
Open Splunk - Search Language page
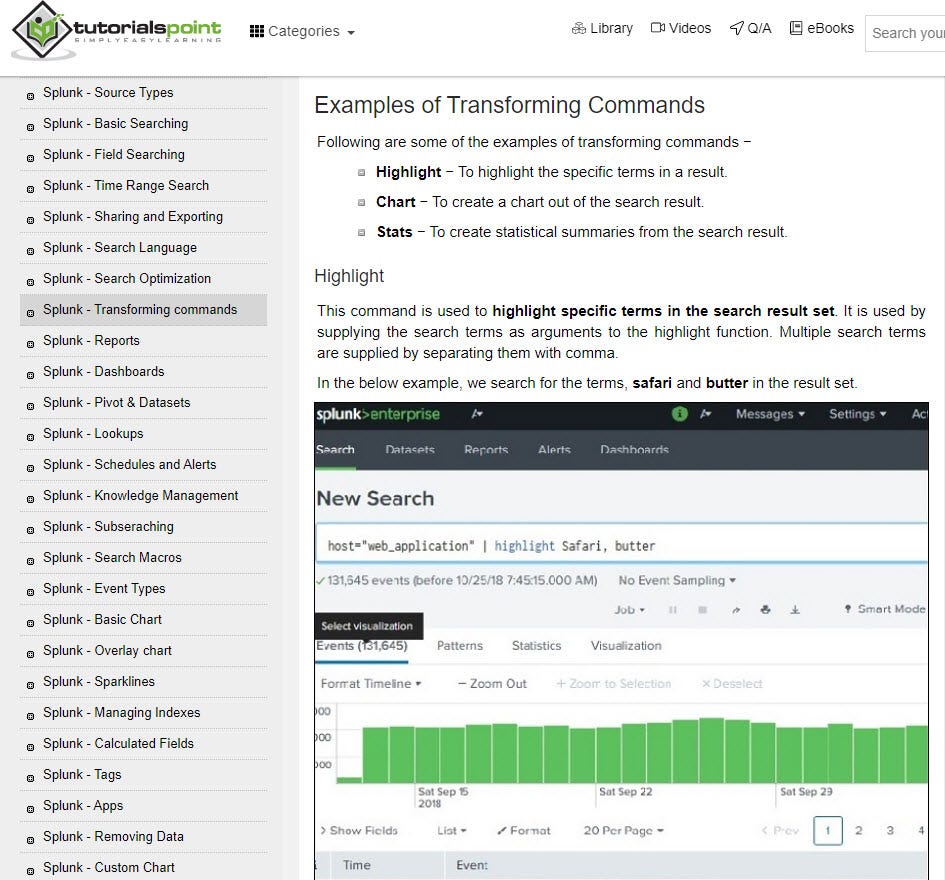[x=119, y=248]
